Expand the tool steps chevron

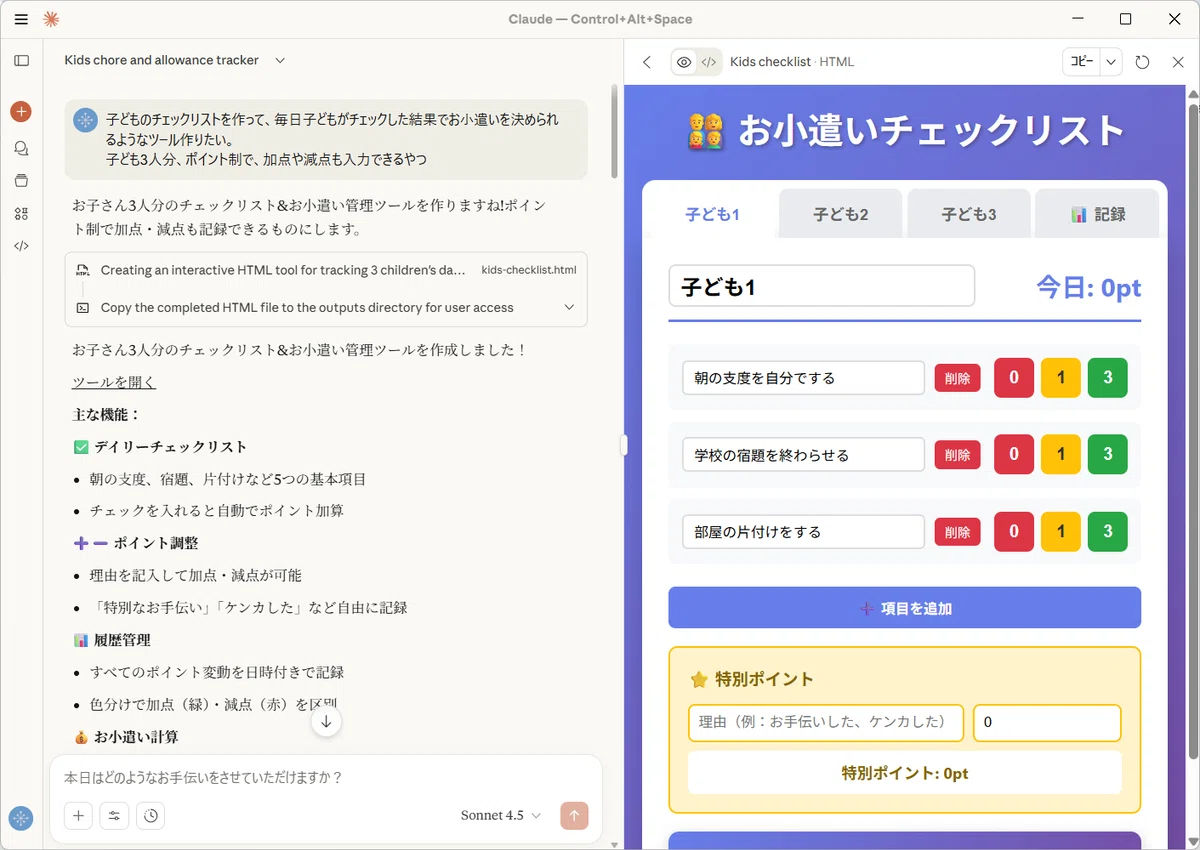(x=569, y=307)
